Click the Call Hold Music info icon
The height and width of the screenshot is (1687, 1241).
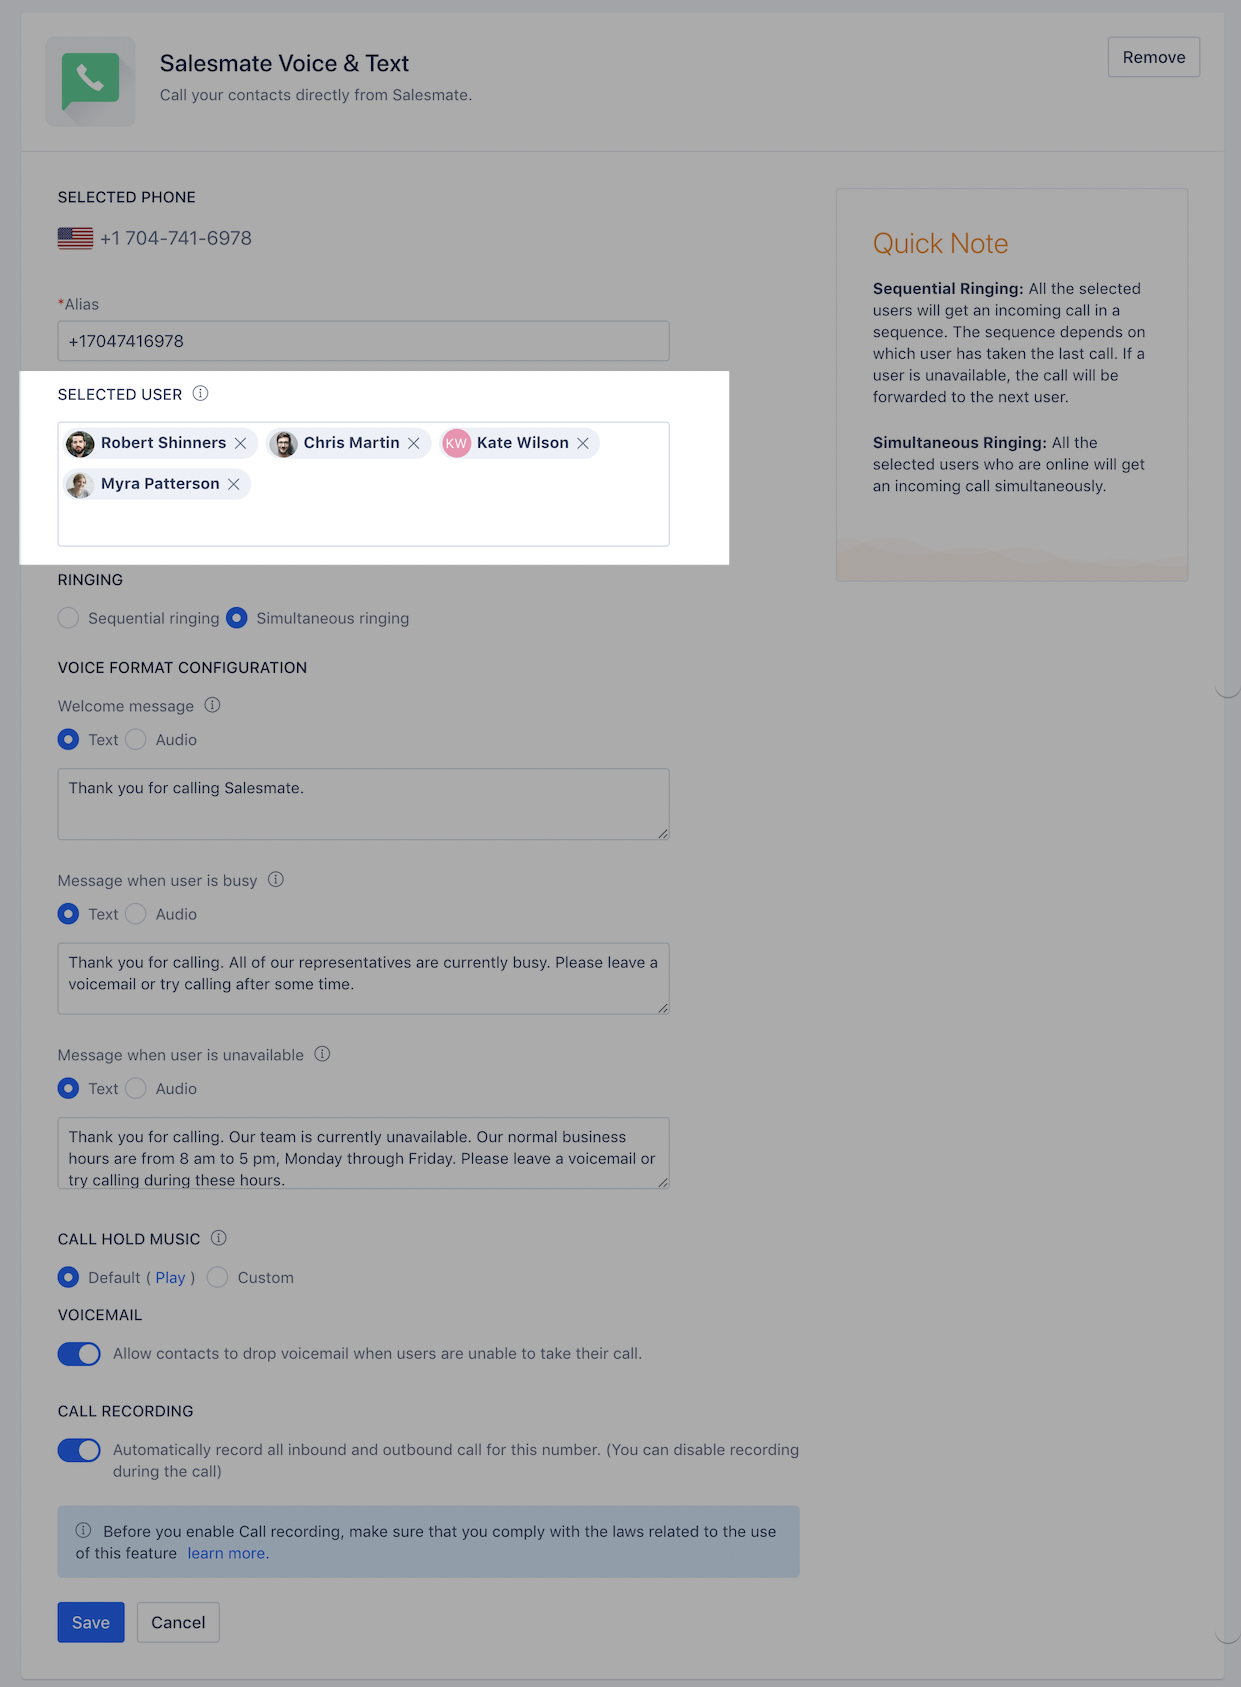(219, 1238)
